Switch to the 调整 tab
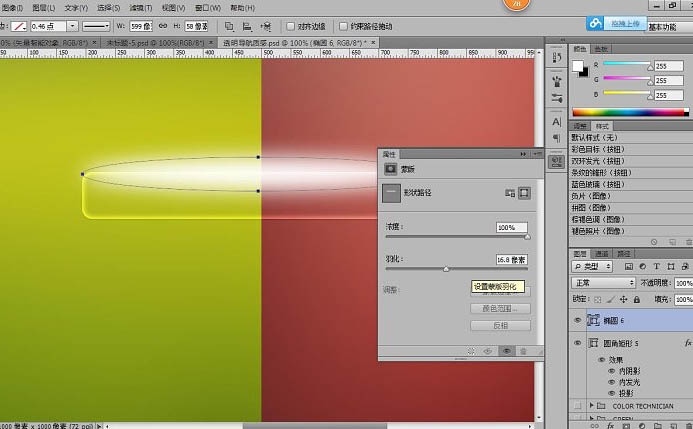The width and height of the screenshot is (693, 429). pos(580,126)
